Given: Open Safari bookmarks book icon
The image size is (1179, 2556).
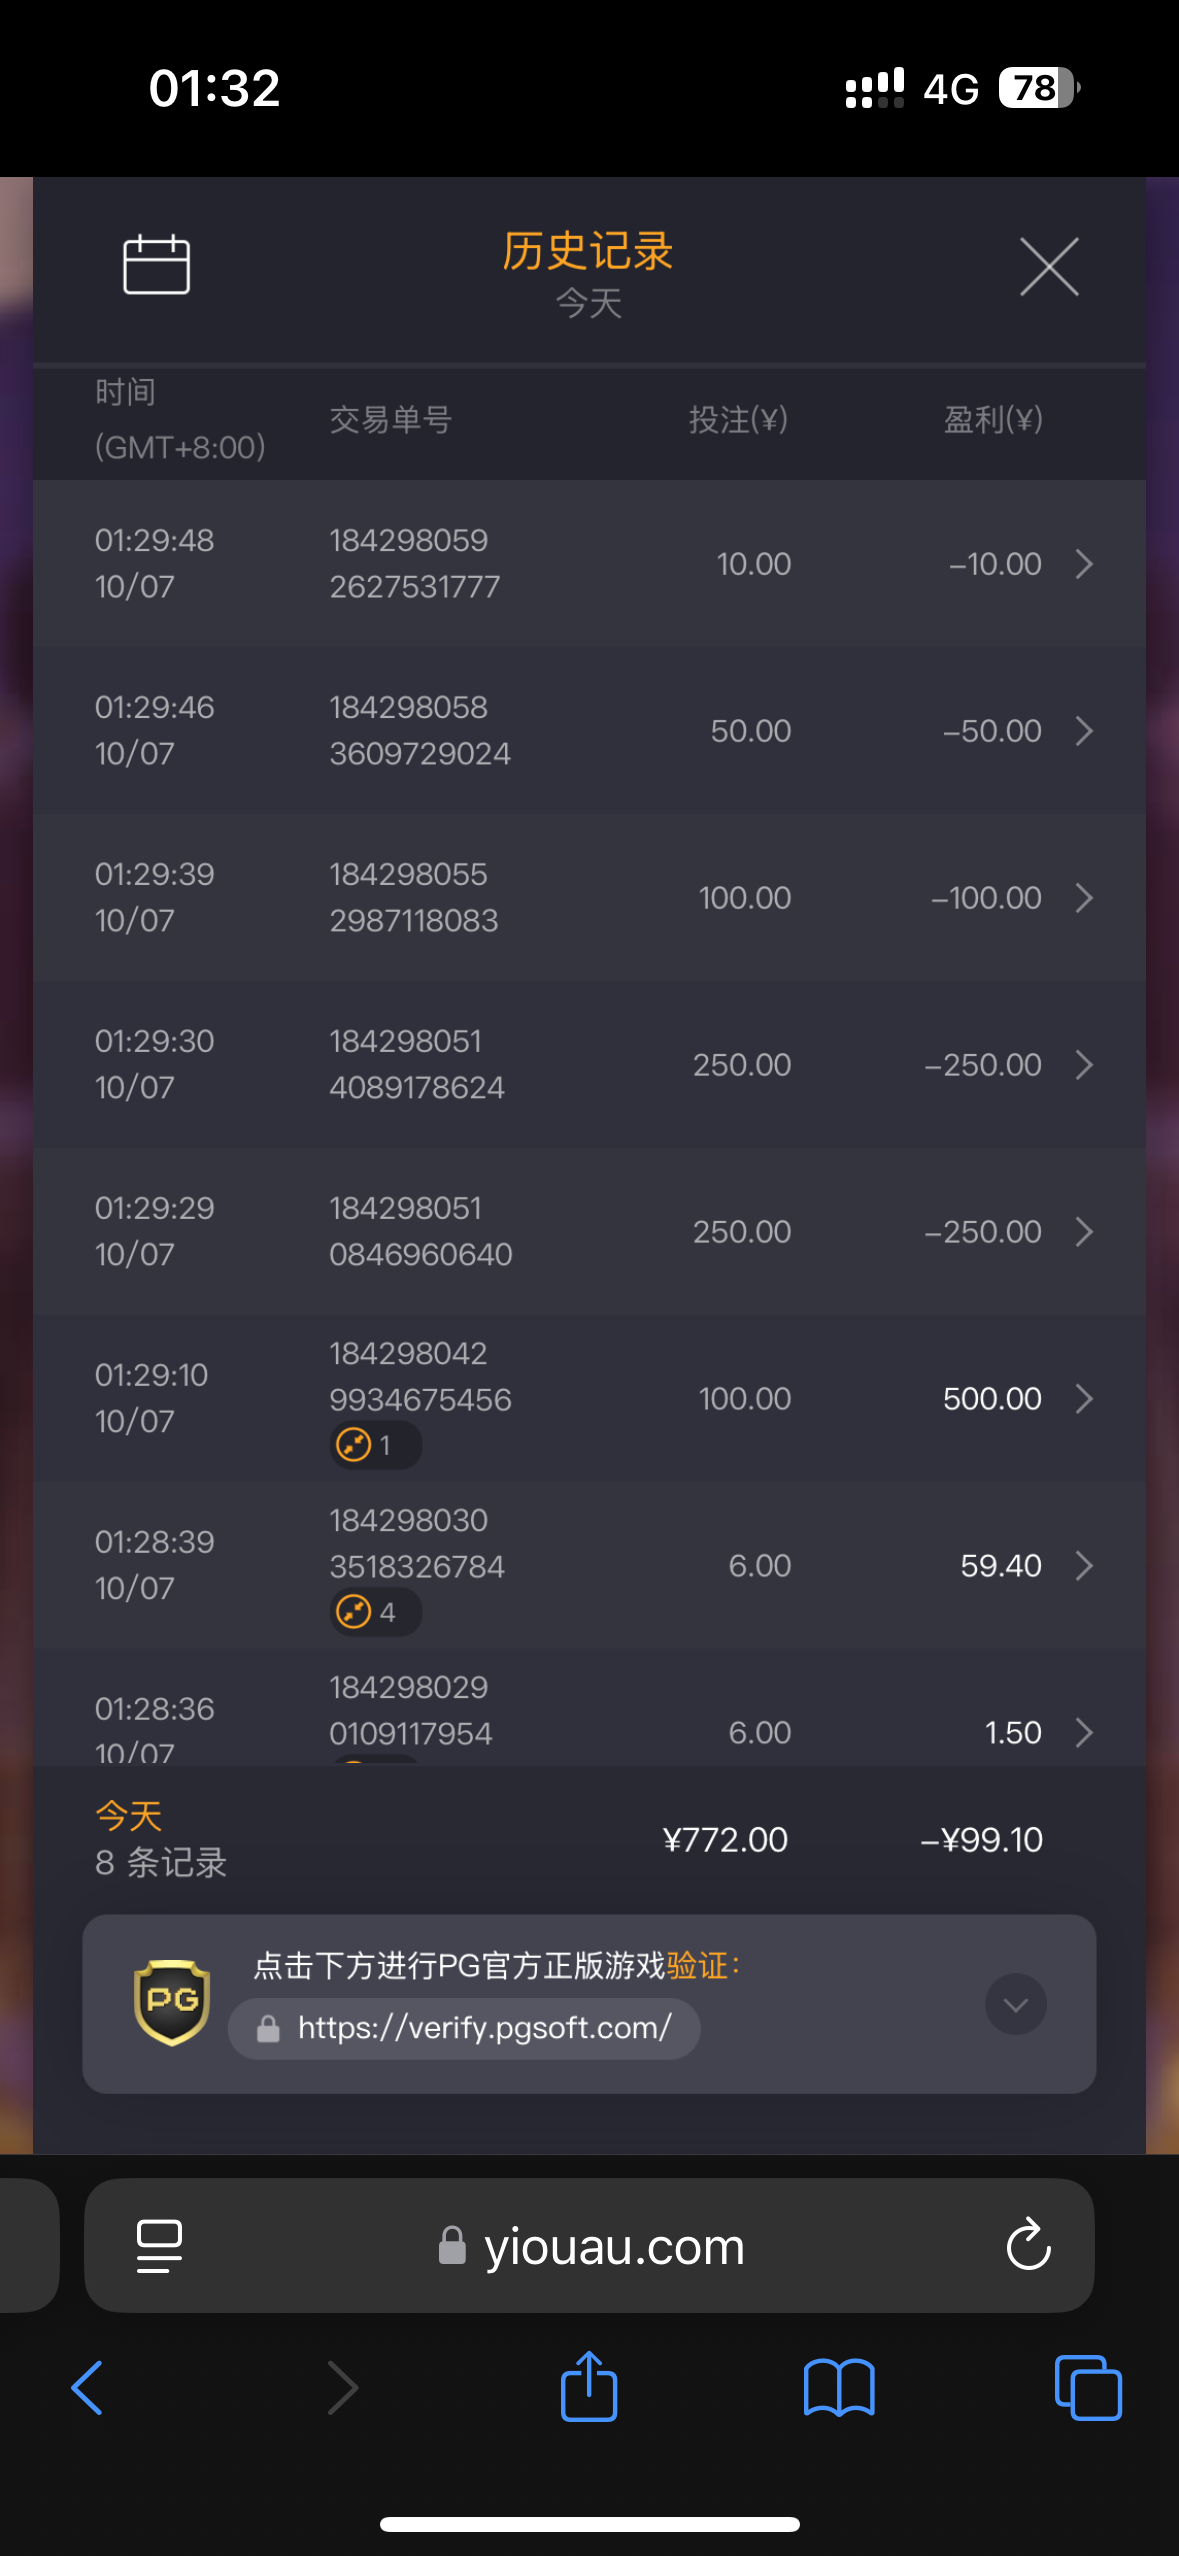Looking at the screenshot, I should 839,2388.
